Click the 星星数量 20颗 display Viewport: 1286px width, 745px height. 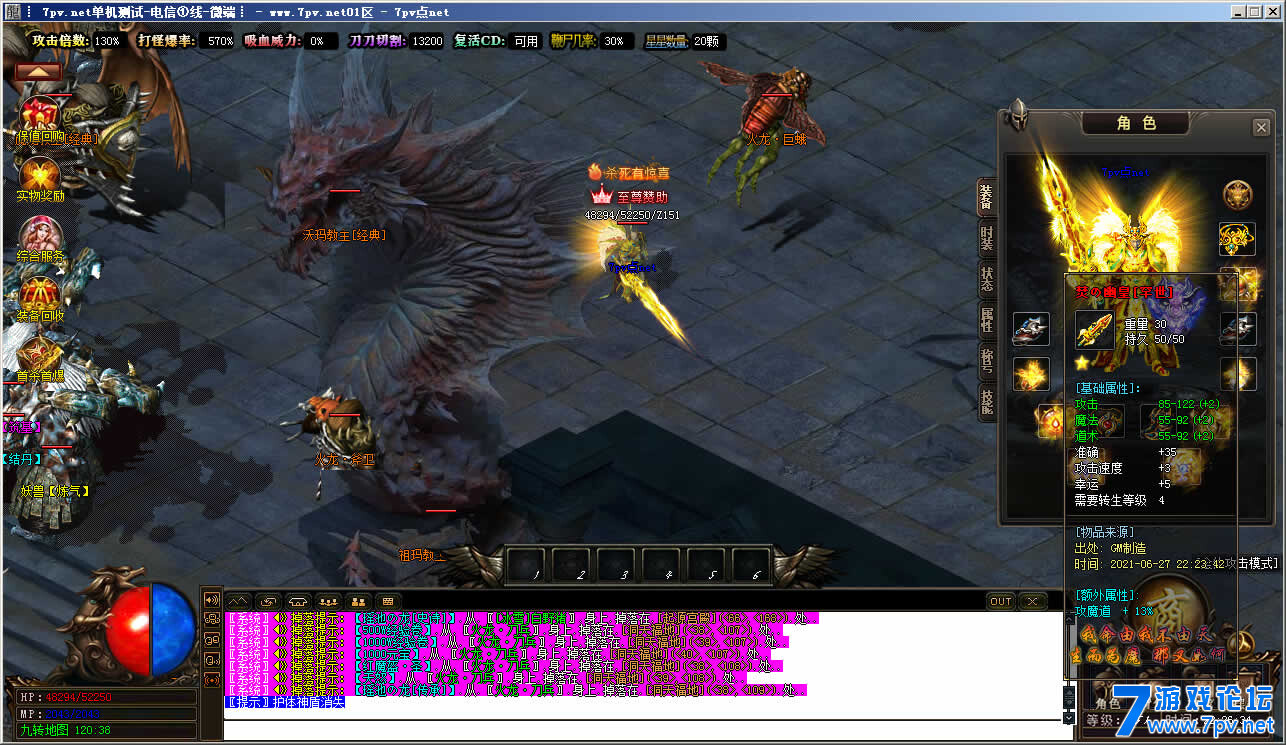[x=684, y=41]
